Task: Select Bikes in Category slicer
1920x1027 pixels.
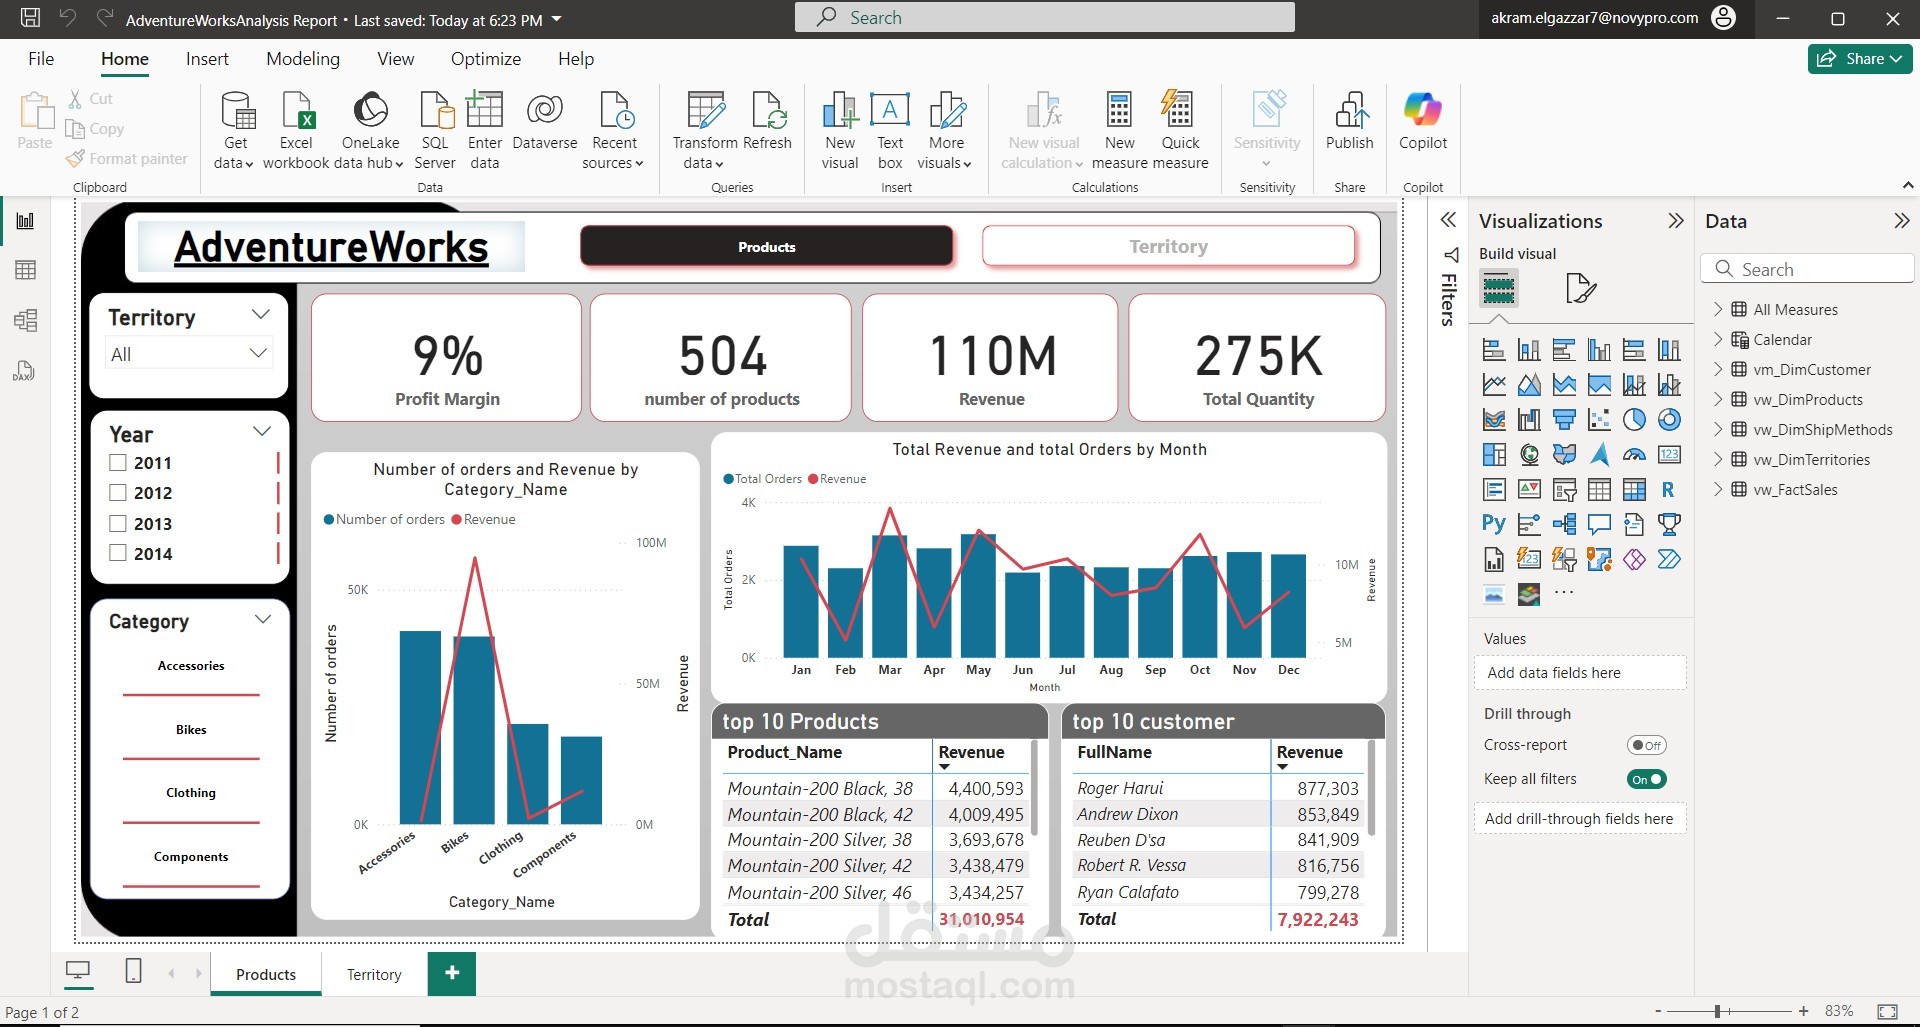Action: (191, 730)
